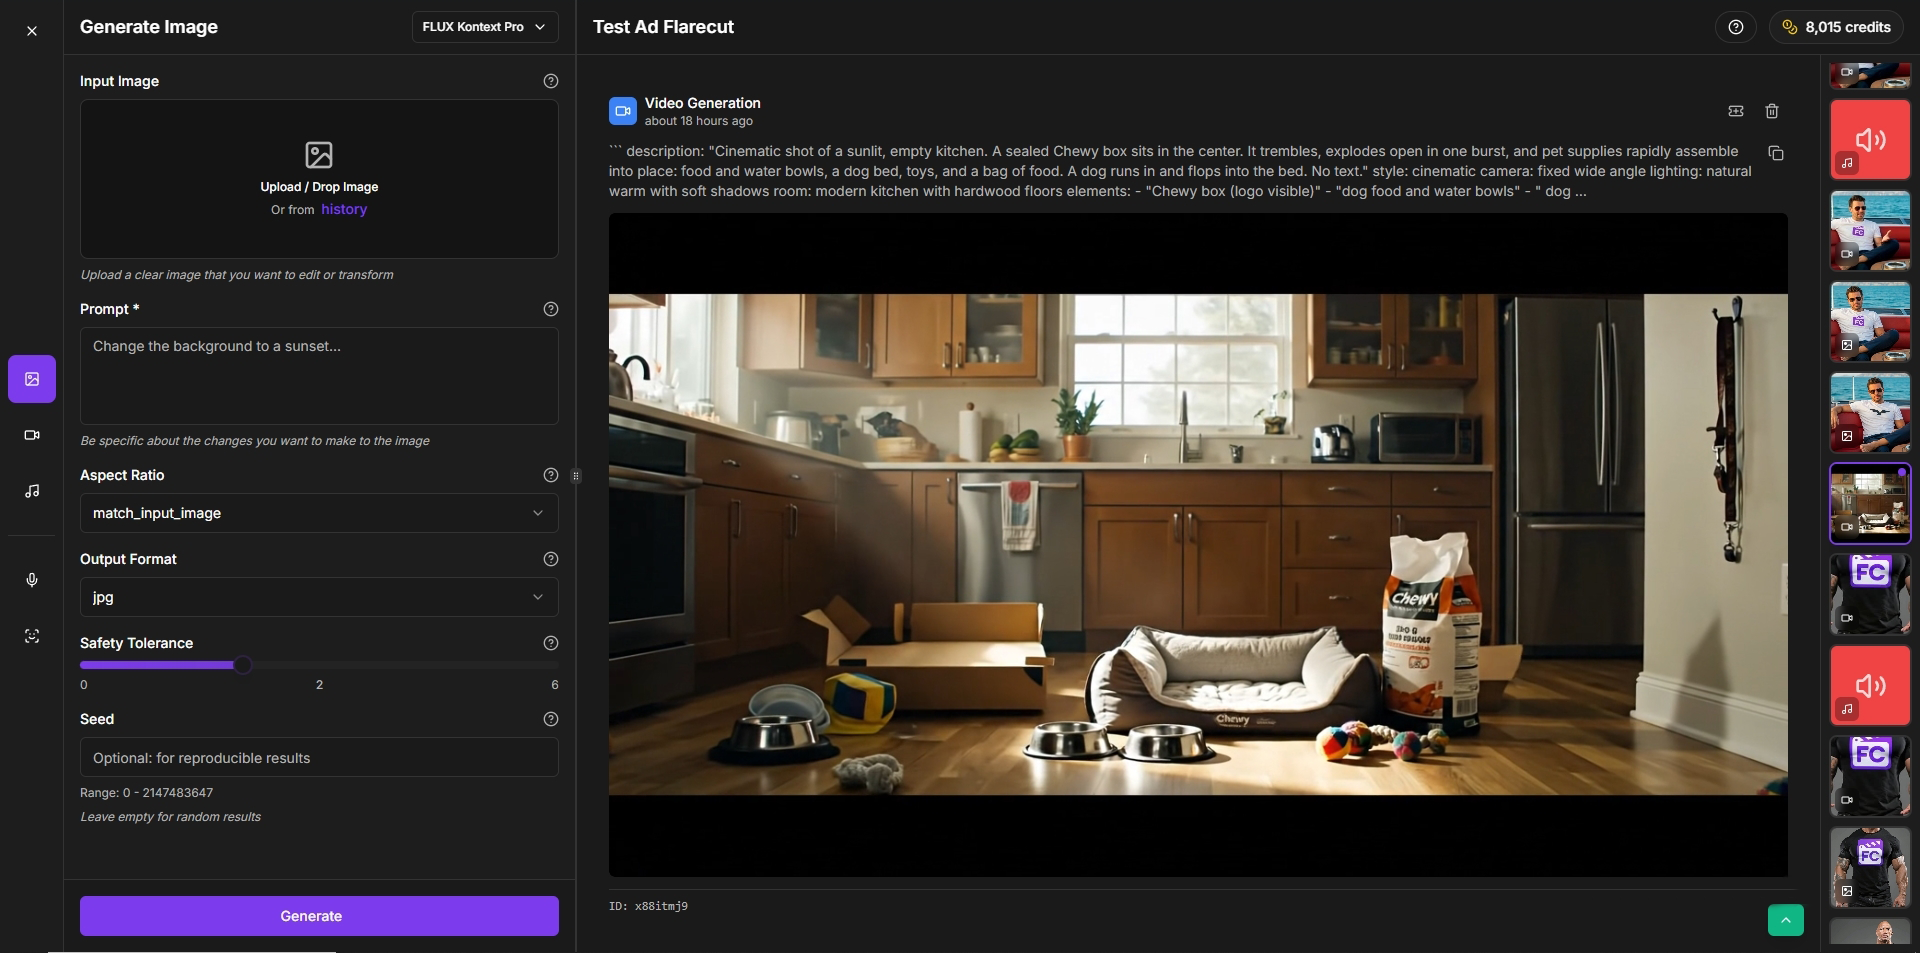Expand the Output Format jpg dropdown
This screenshot has width=1920, height=953.
click(x=319, y=597)
